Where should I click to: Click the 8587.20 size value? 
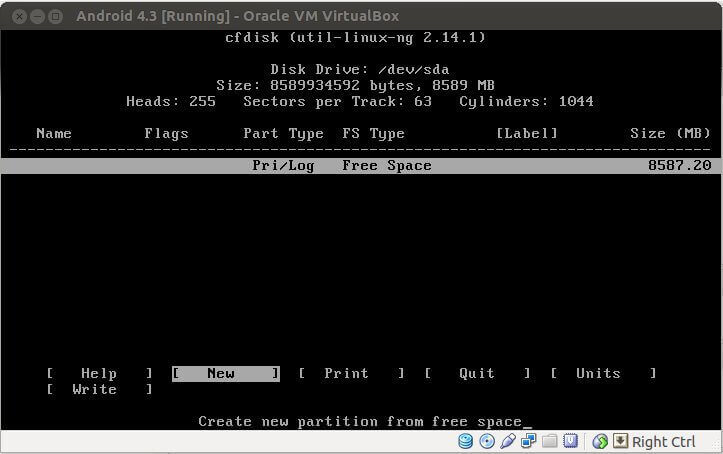pos(679,165)
